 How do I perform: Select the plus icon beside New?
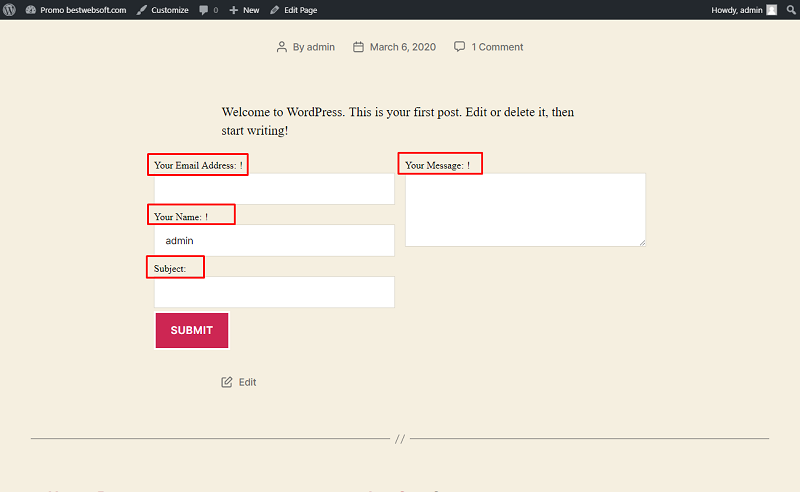click(234, 10)
